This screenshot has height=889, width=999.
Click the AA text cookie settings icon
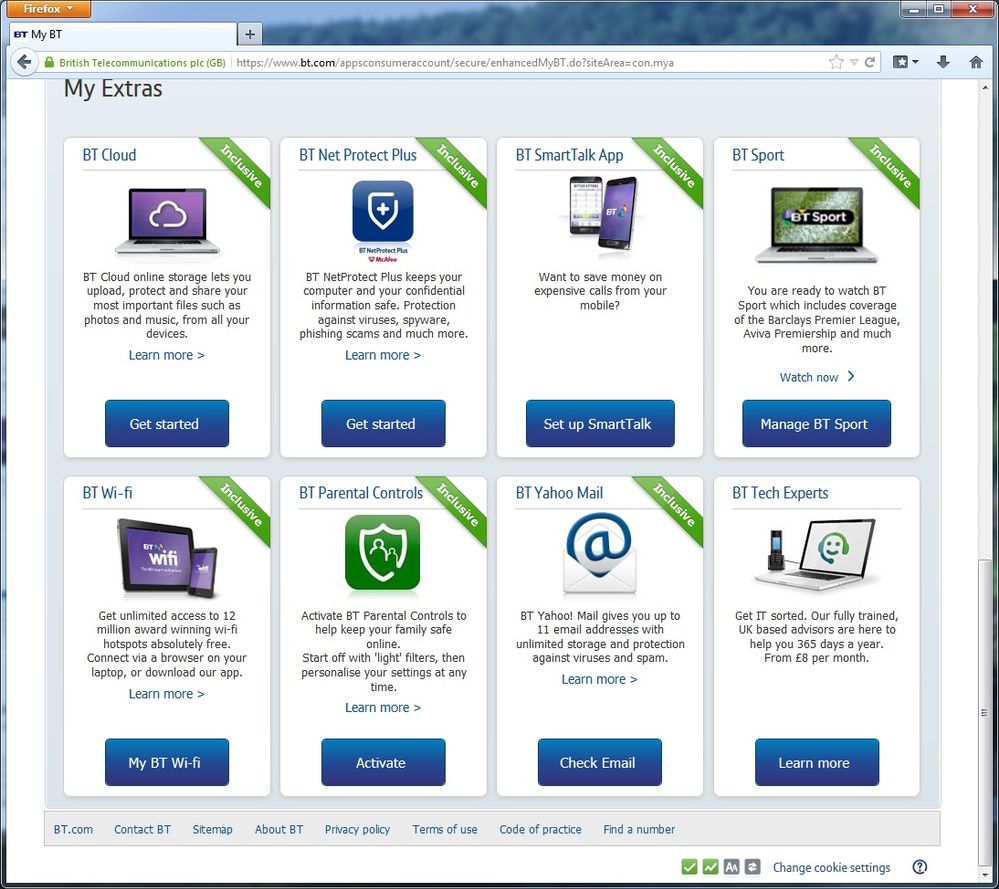pos(731,867)
